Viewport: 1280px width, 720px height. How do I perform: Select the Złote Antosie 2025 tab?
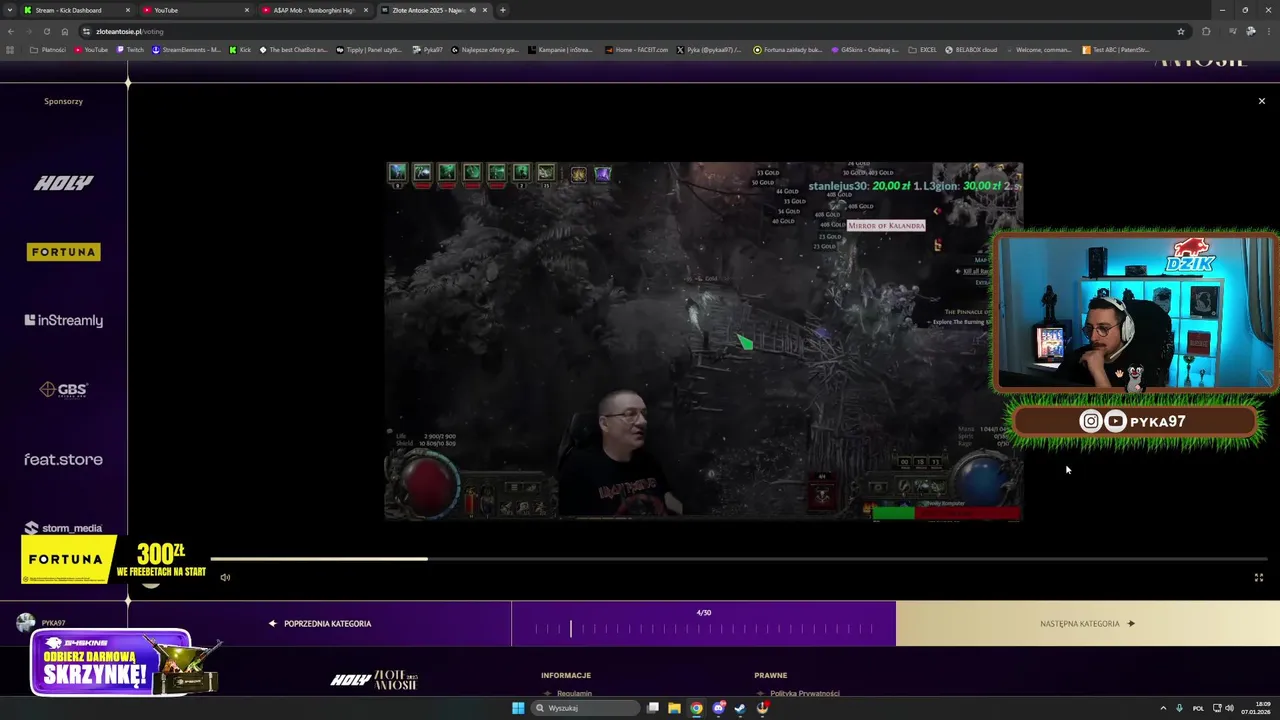[x=430, y=10]
